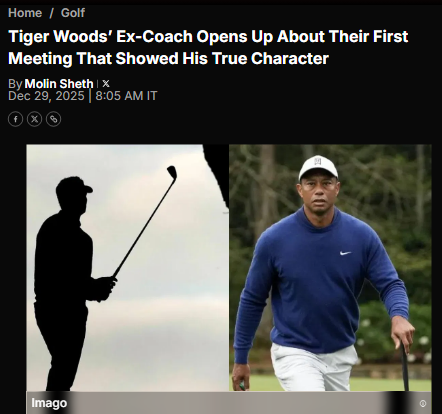This screenshot has height=414, width=442.
Task: Click the Dec 29, 2025 publish date
Action: 46,96
